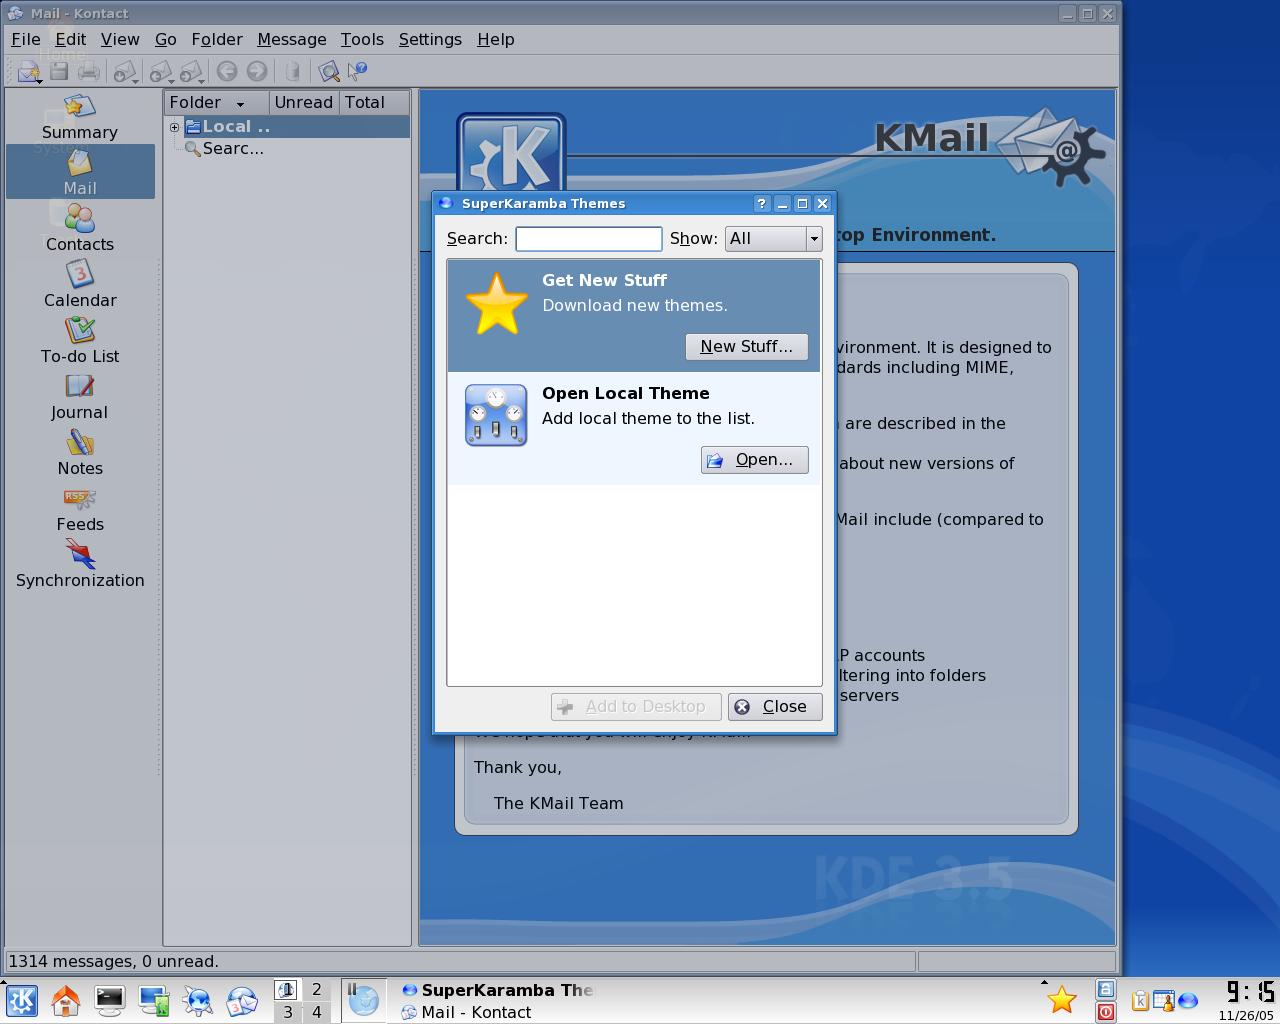Open the Tools menu
The height and width of the screenshot is (1024, 1280).
[362, 39]
